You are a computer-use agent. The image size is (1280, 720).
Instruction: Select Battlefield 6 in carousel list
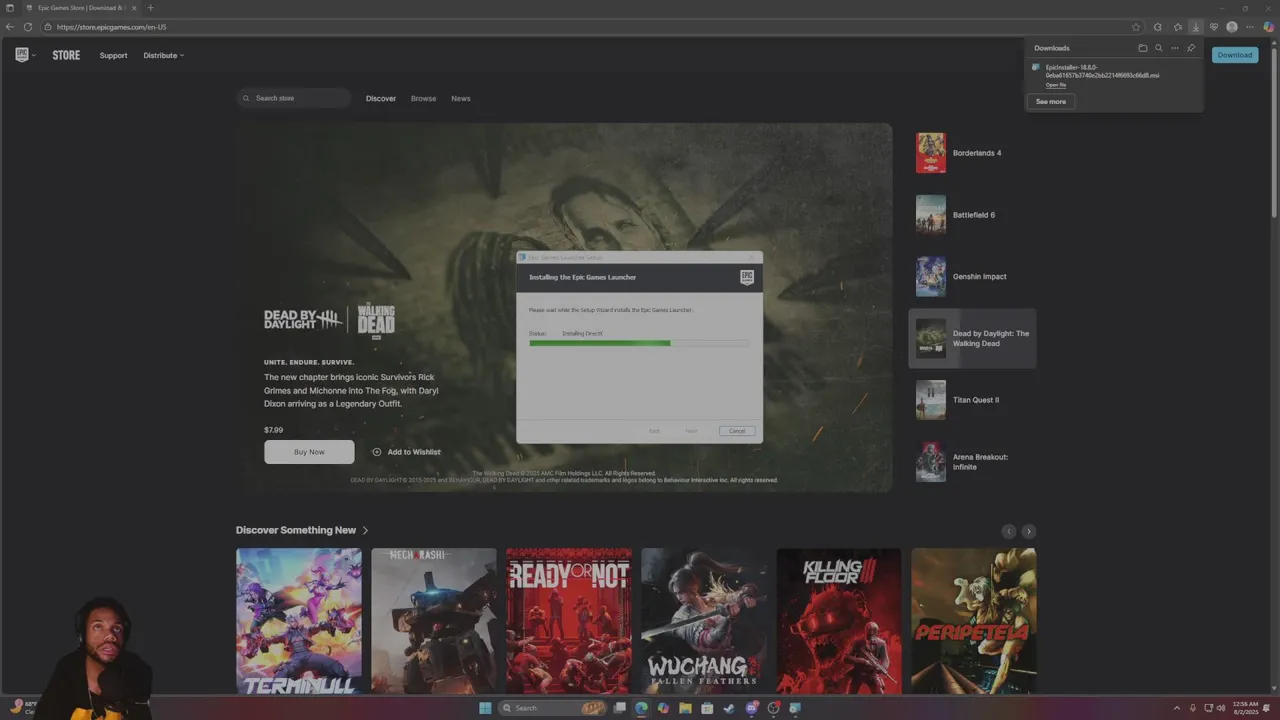tap(972, 215)
